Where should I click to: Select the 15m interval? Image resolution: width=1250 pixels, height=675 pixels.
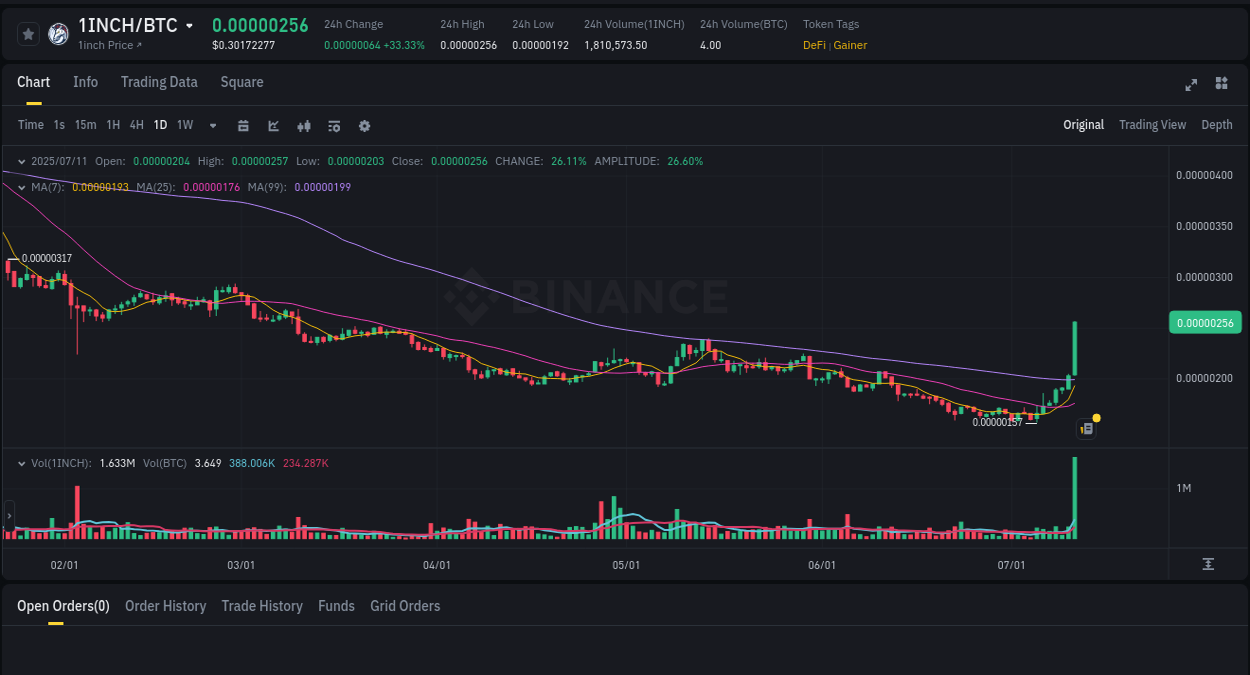(x=86, y=125)
